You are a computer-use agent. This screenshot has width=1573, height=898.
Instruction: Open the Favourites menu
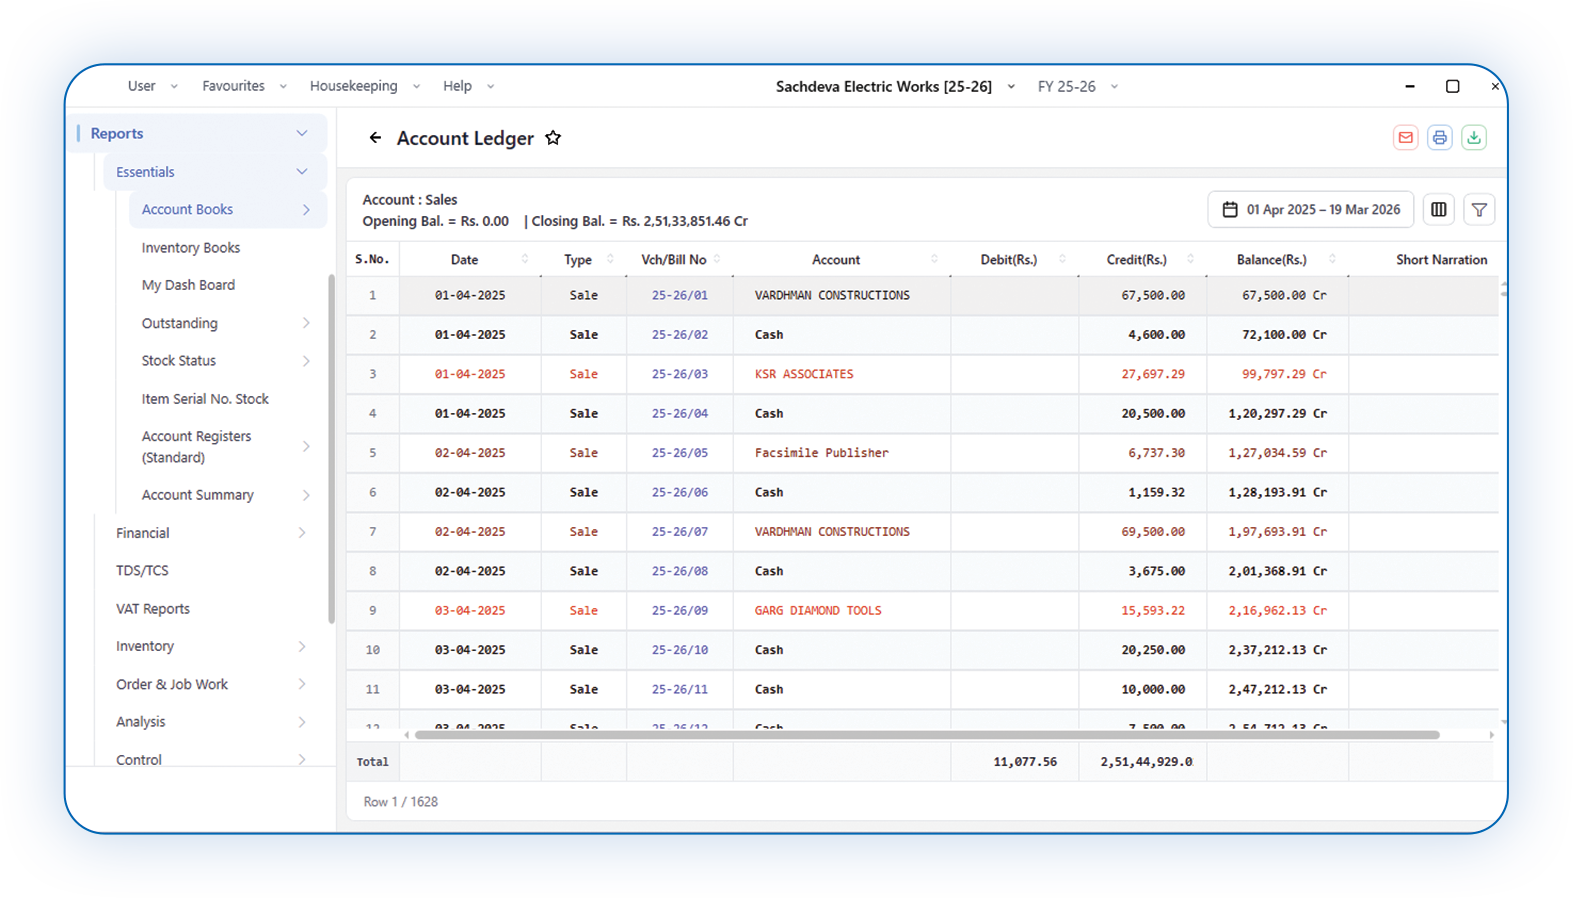pos(244,86)
